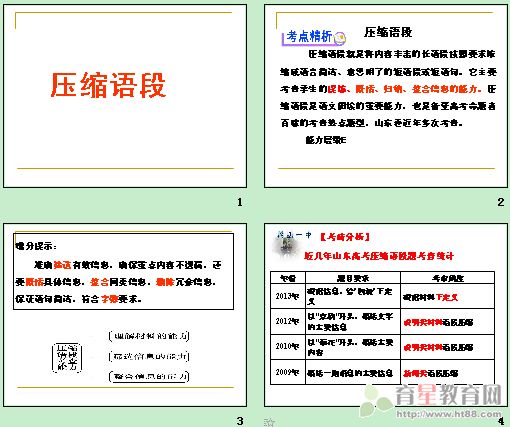Screen dimensions: 510x427
Task: Select the slide 1 title thumbnail
Action: 125,96
